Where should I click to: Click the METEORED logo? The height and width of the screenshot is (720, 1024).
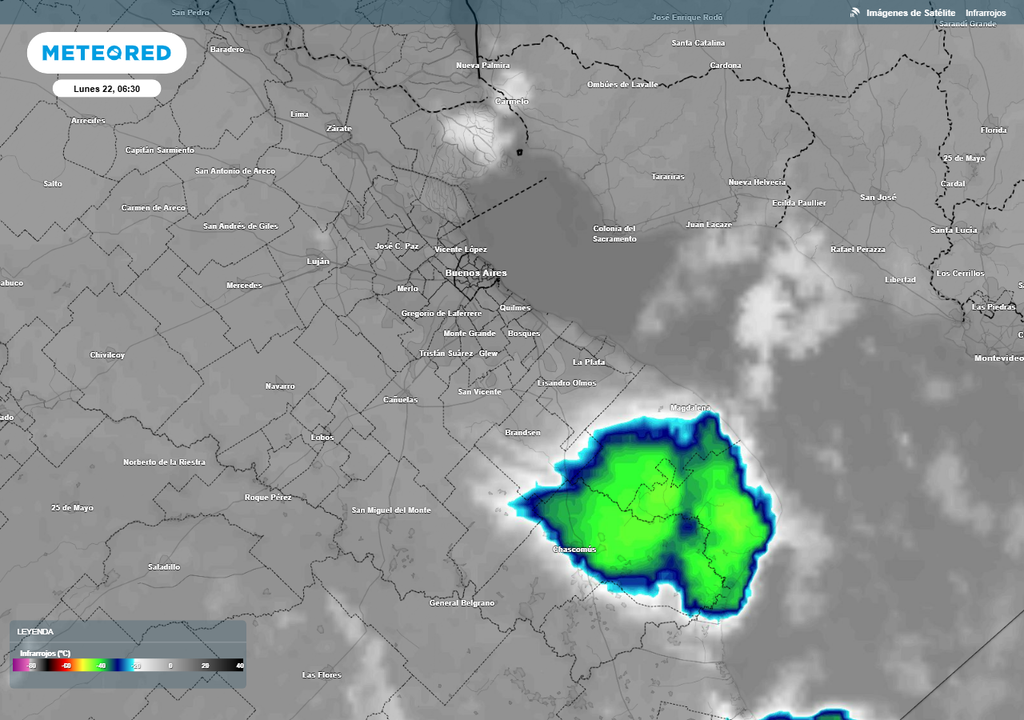point(105,54)
